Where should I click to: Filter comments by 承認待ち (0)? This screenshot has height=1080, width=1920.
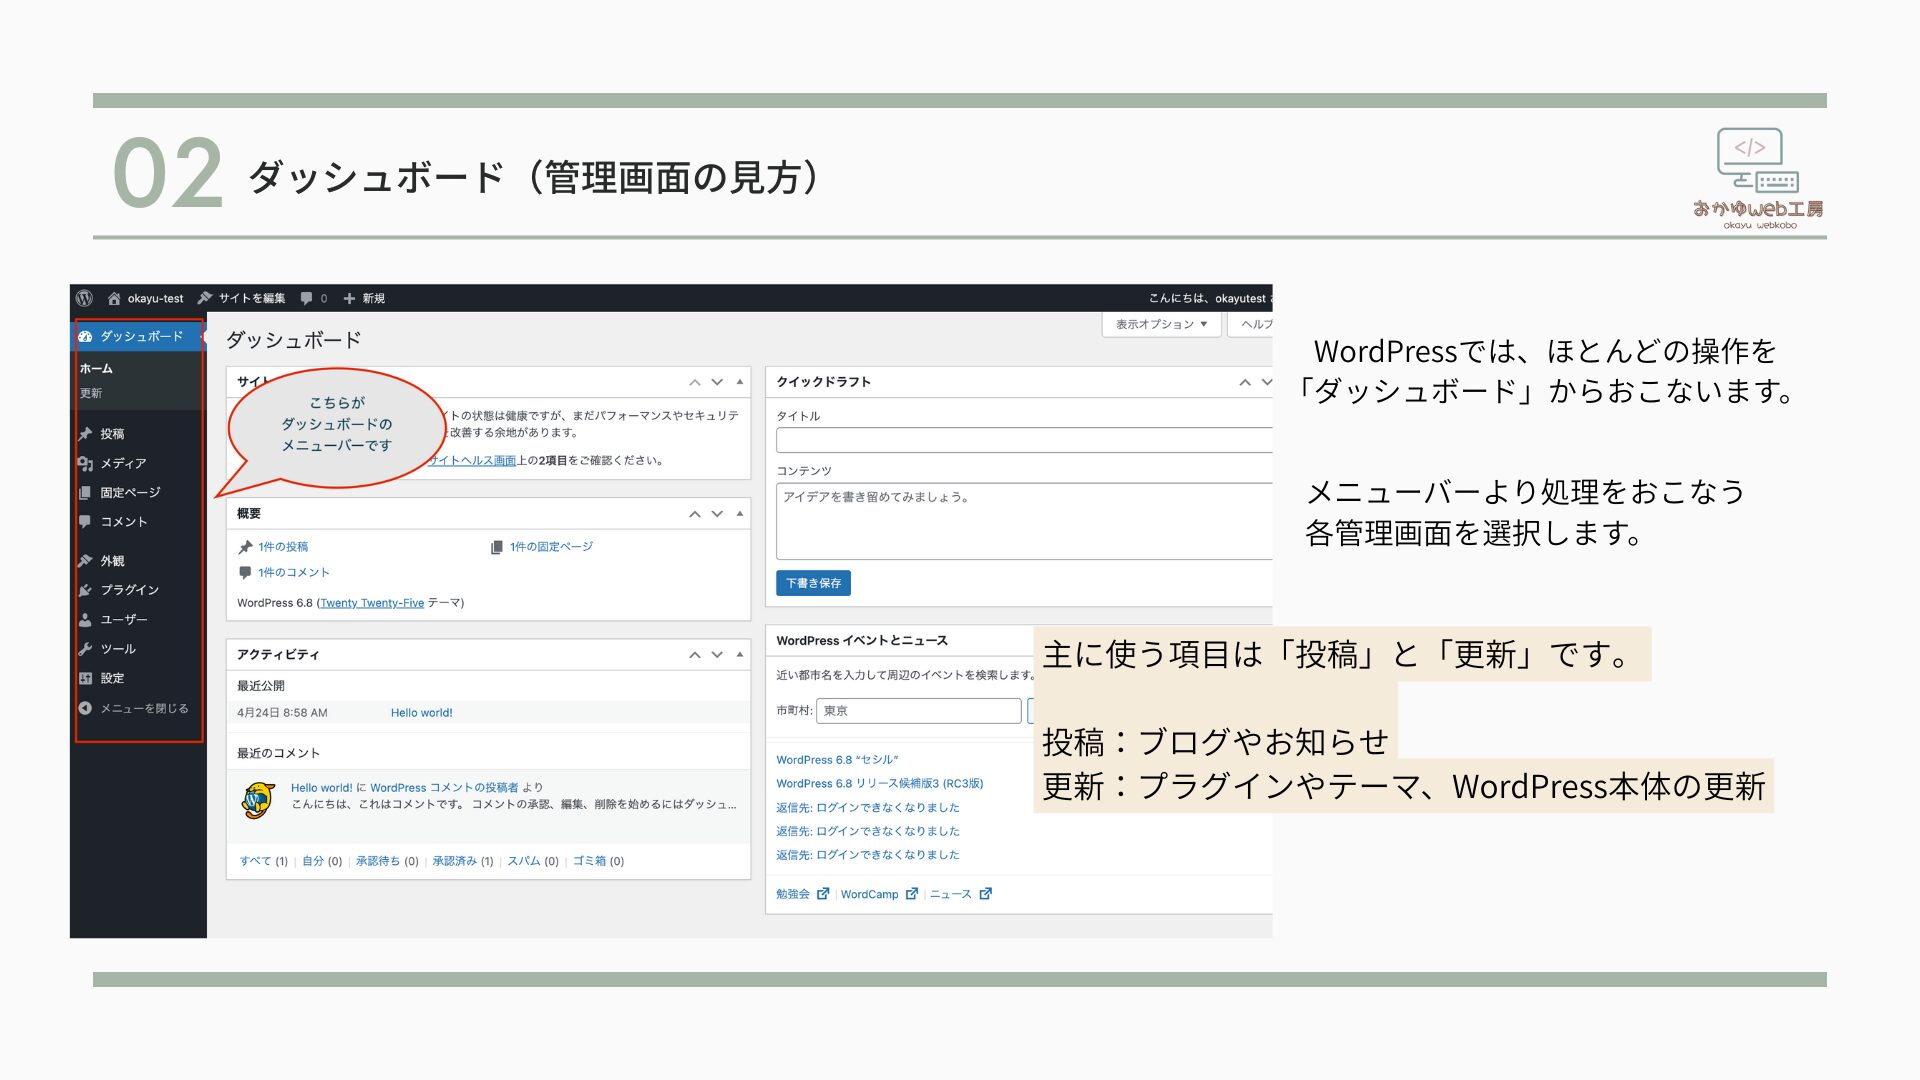[387, 861]
